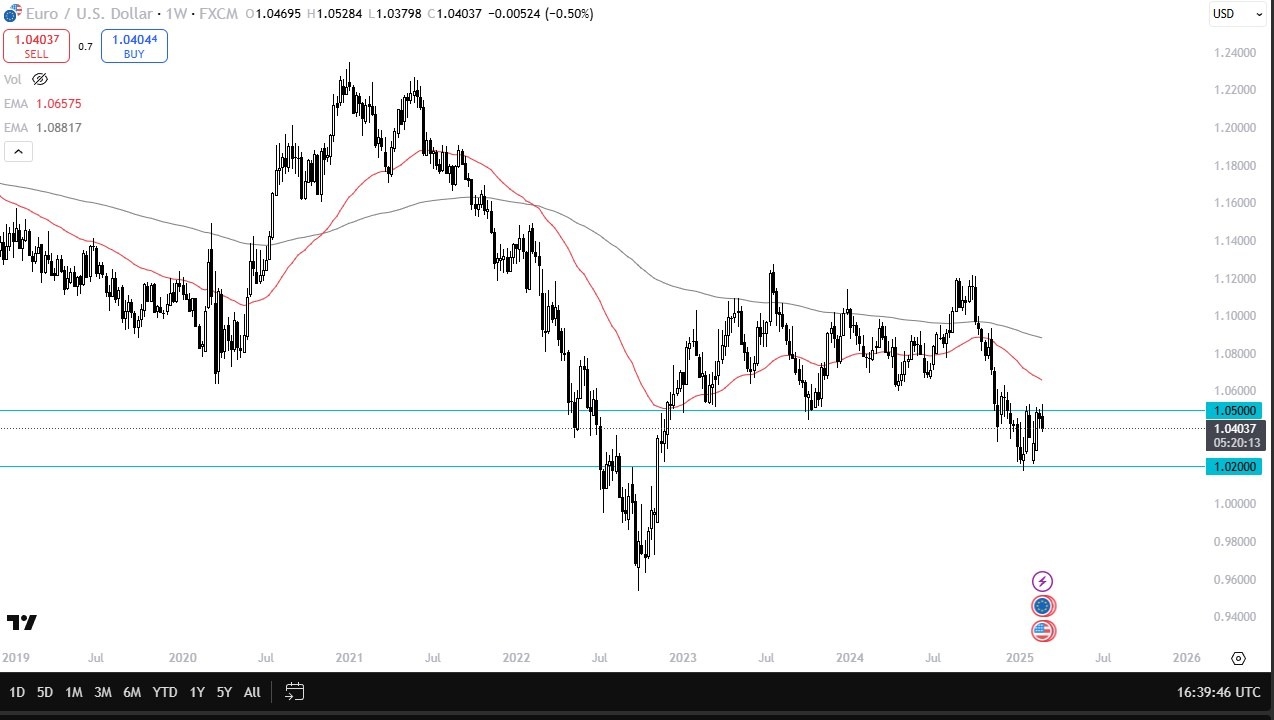Toggle Vol indicator visibility eye
The image size is (1274, 720).
coord(40,79)
